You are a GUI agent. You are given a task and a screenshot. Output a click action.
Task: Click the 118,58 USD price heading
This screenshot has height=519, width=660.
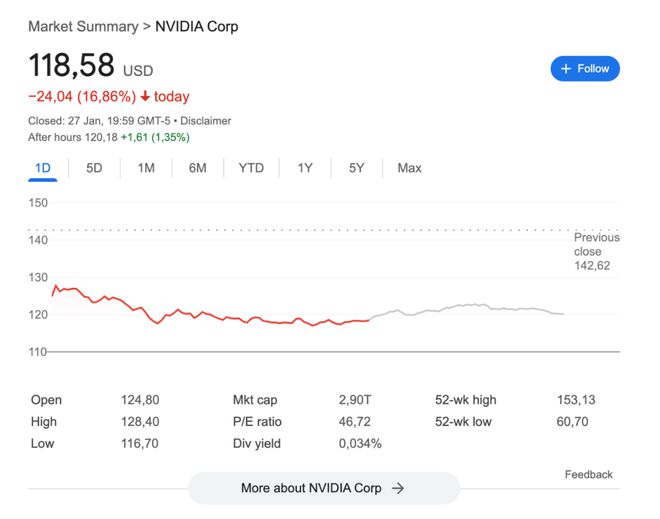(x=72, y=67)
